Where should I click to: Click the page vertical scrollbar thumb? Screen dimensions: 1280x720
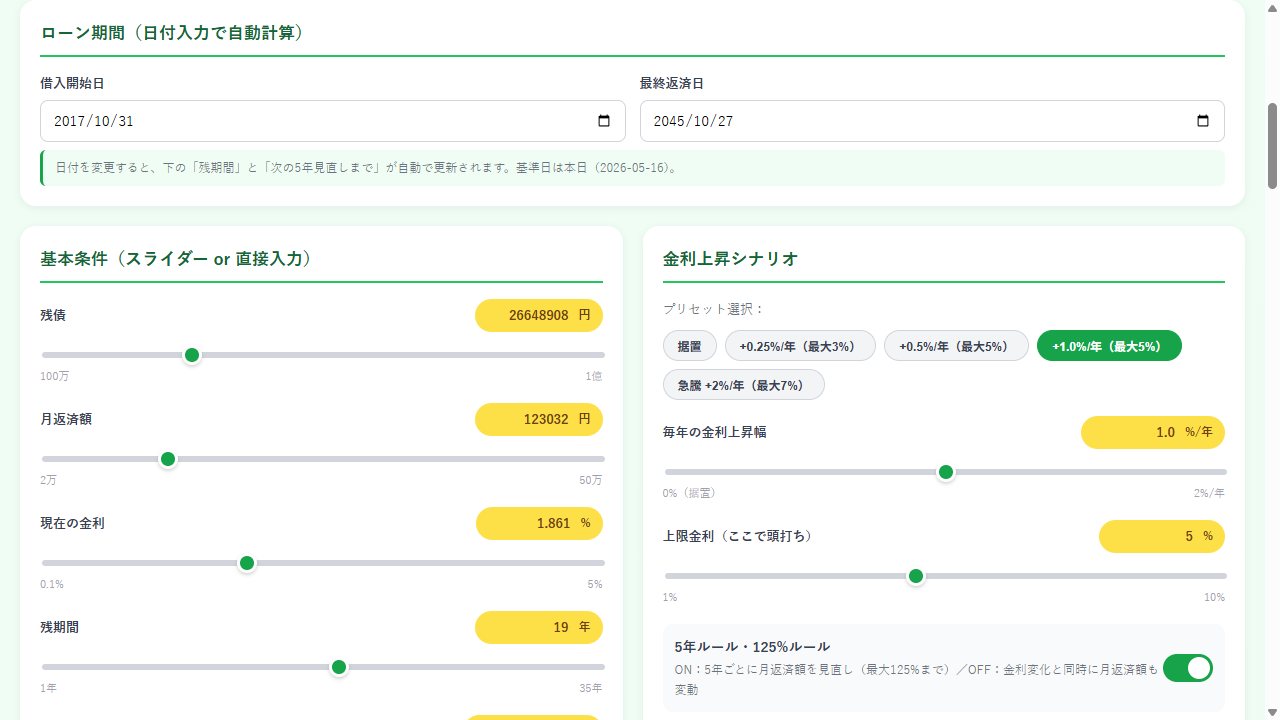click(x=1272, y=145)
